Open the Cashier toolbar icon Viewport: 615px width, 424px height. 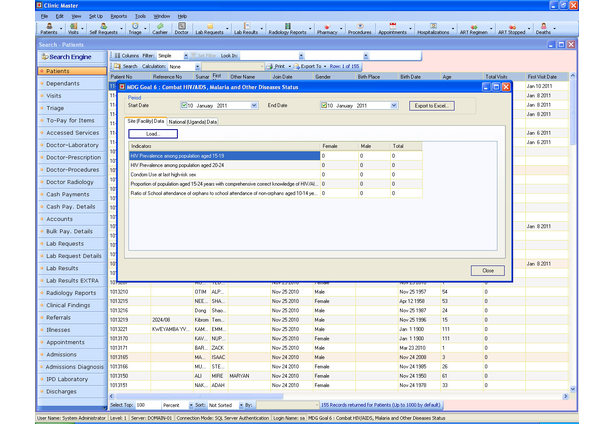[x=160, y=28]
